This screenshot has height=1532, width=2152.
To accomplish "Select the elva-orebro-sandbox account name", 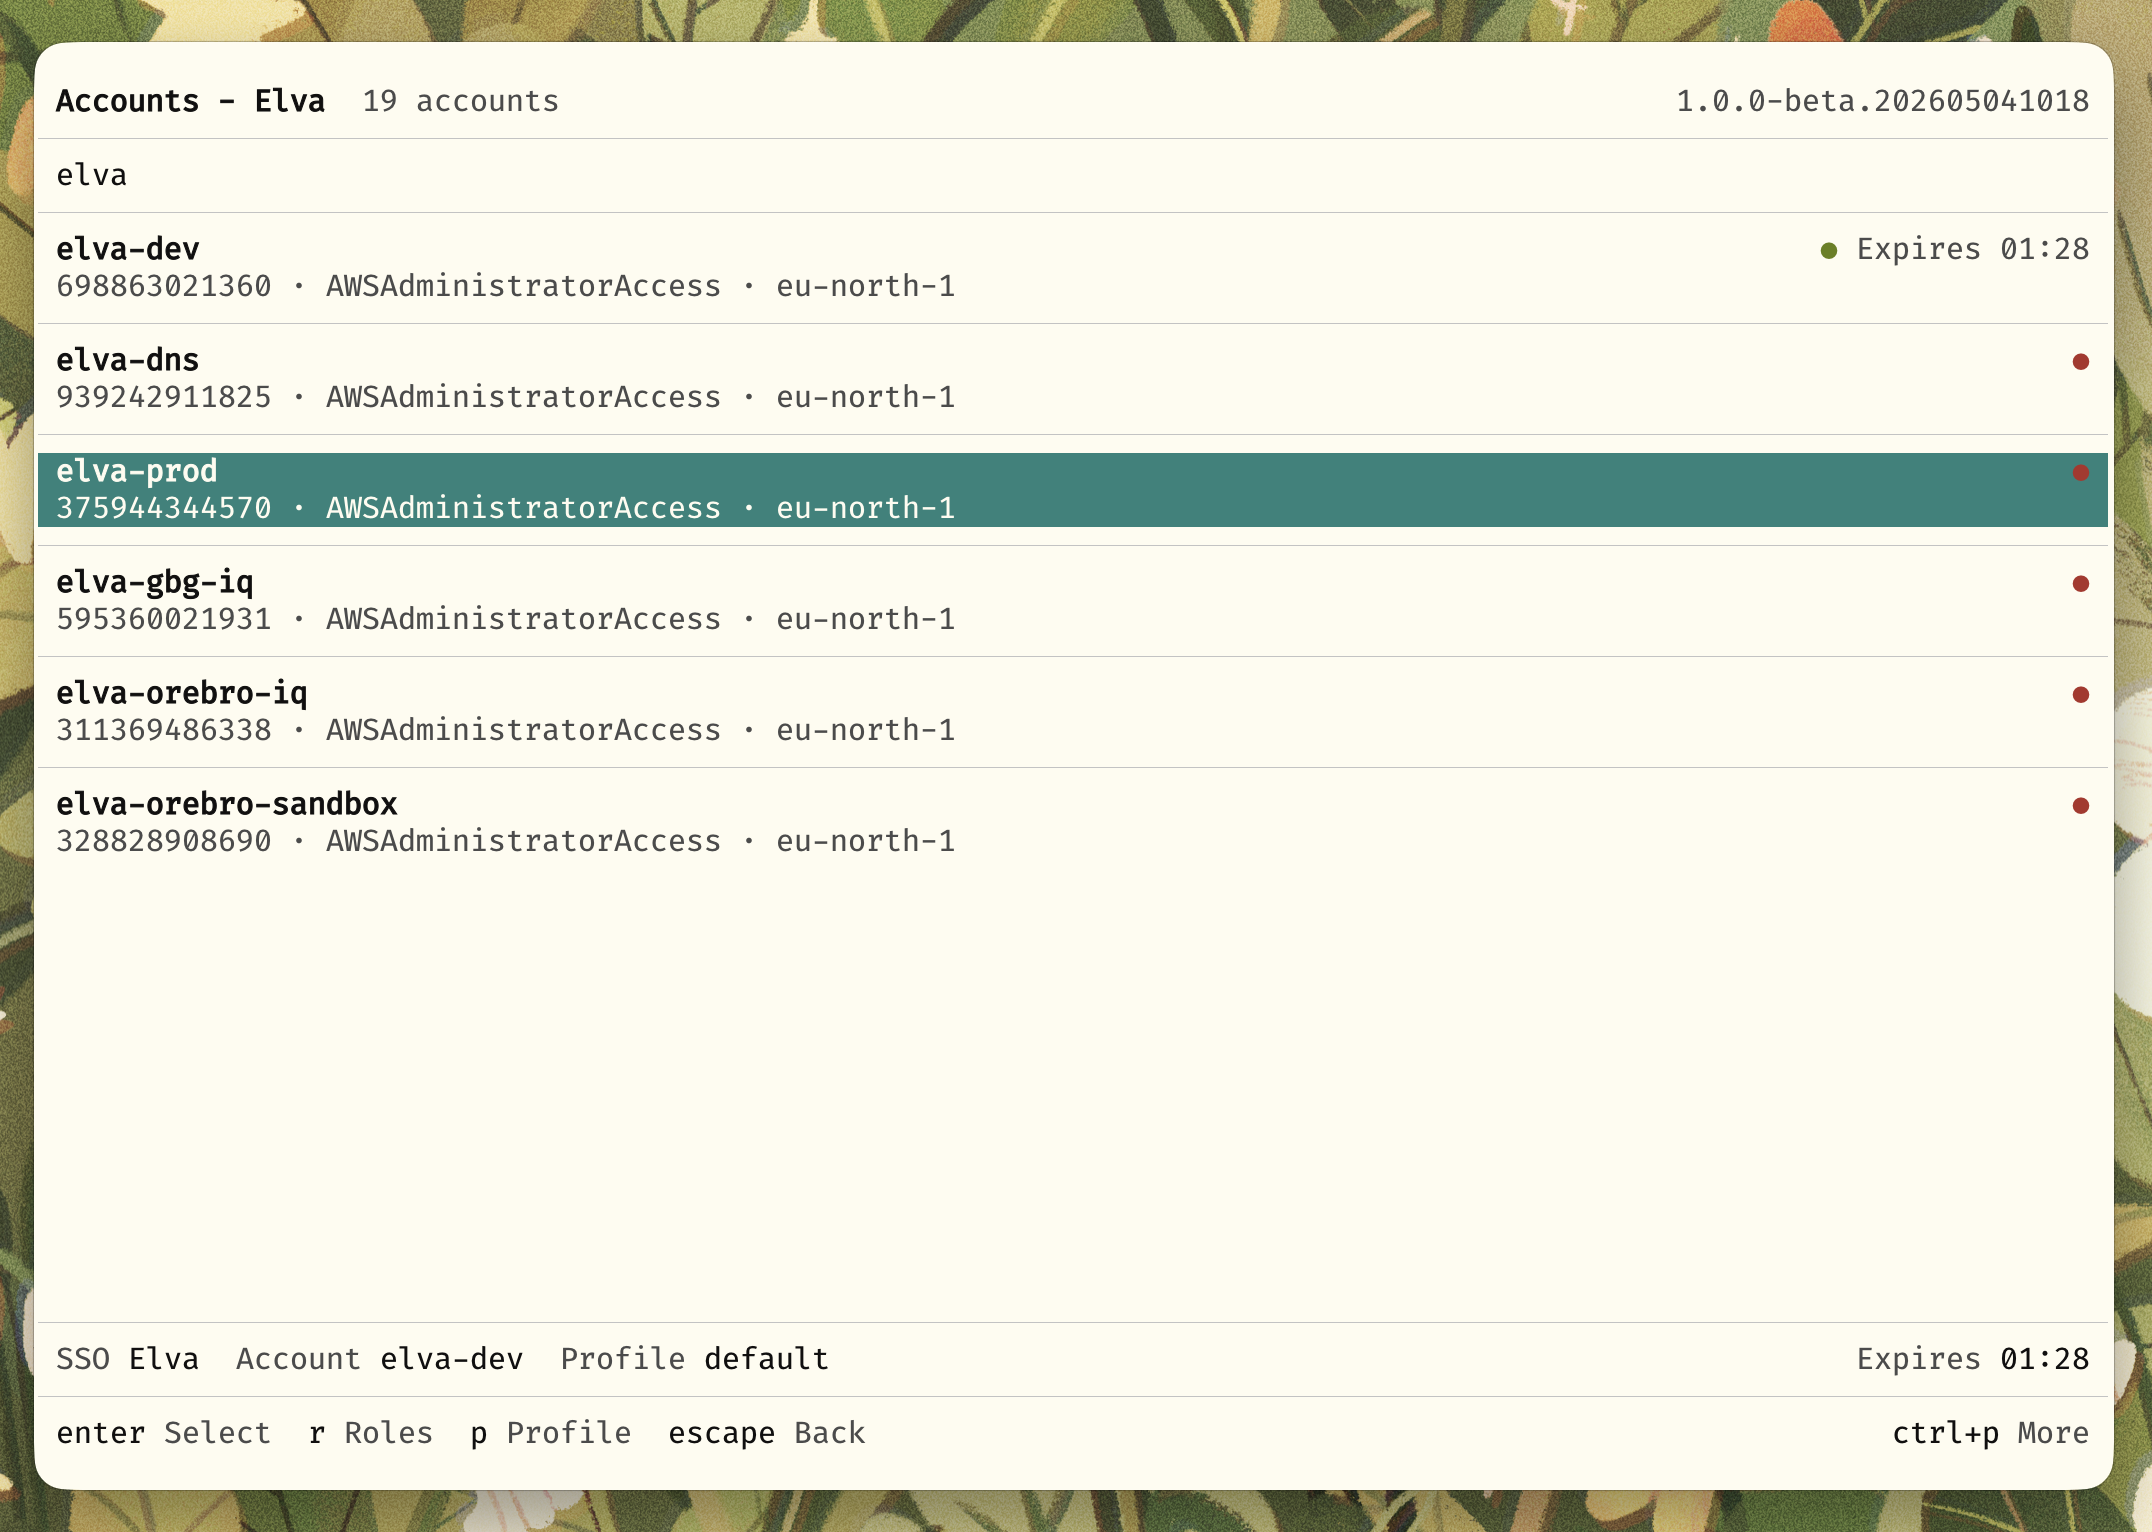I will coord(227,804).
